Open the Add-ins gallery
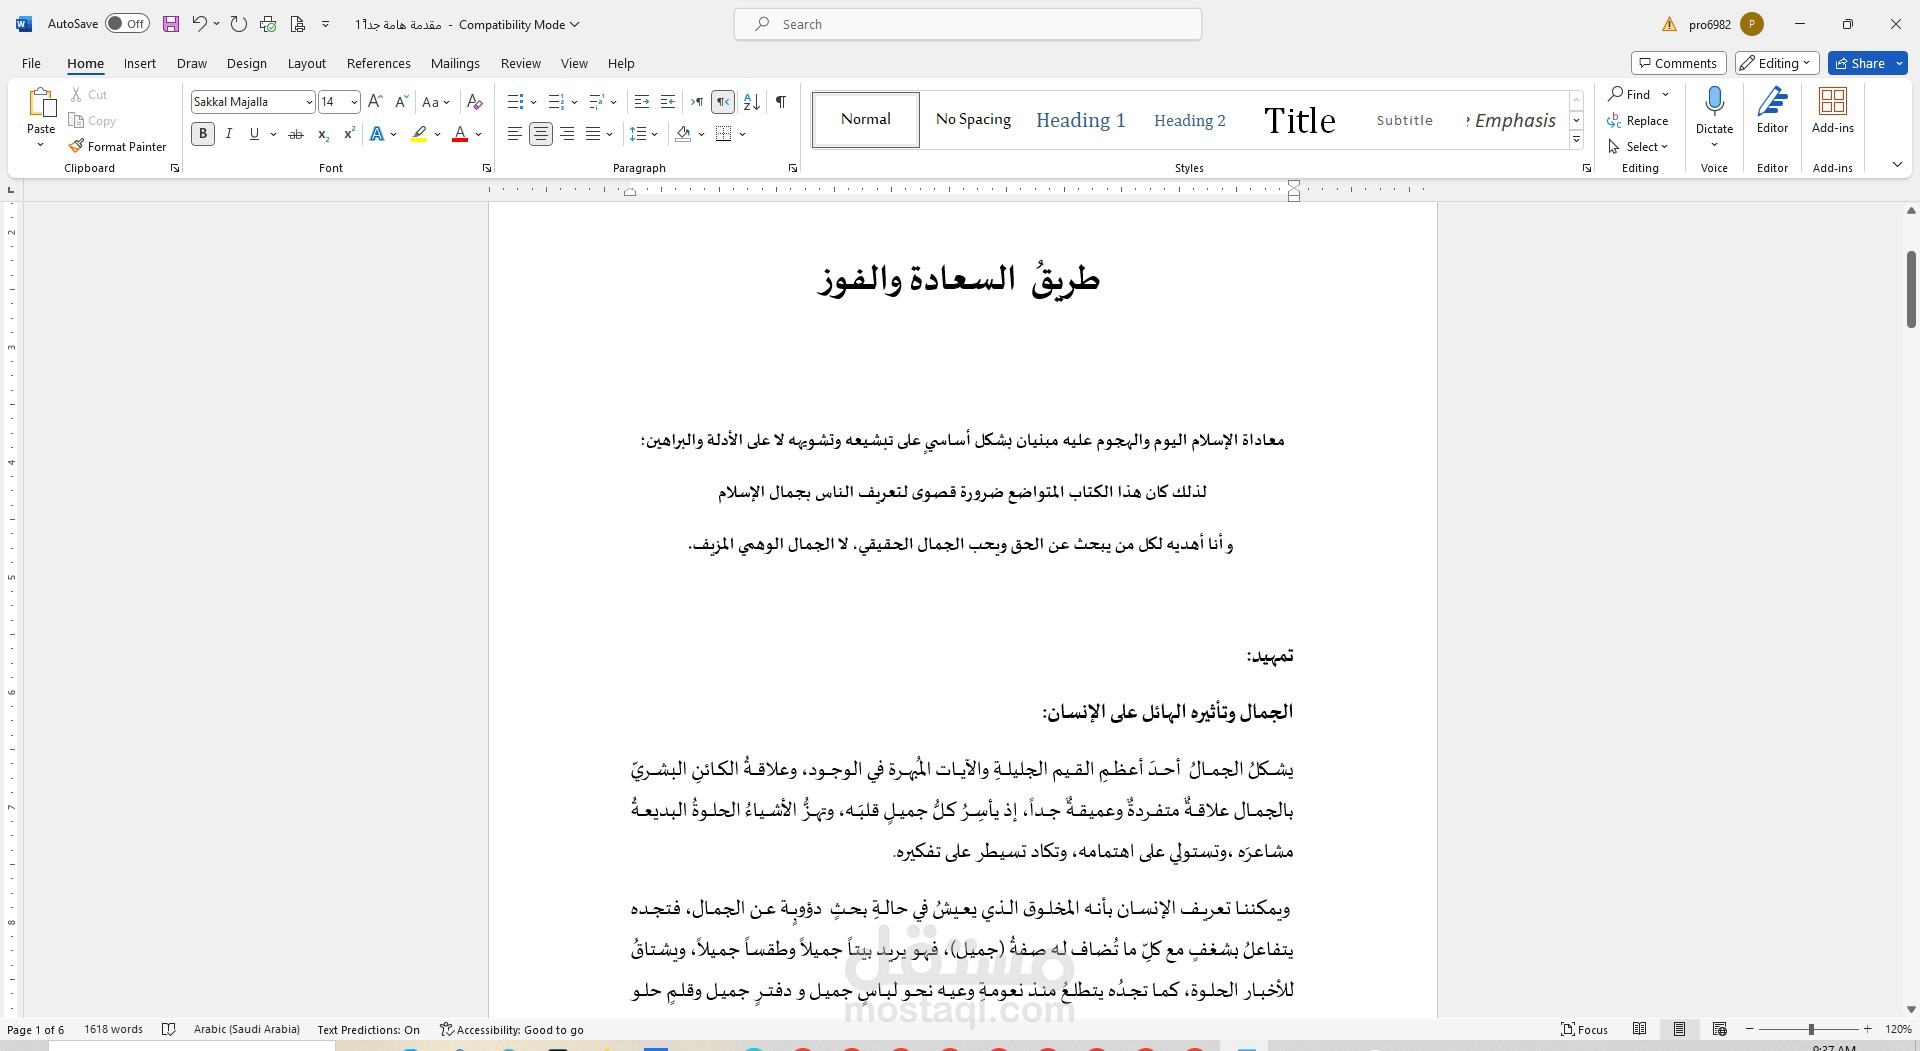This screenshot has height=1051, width=1920. point(1832,110)
